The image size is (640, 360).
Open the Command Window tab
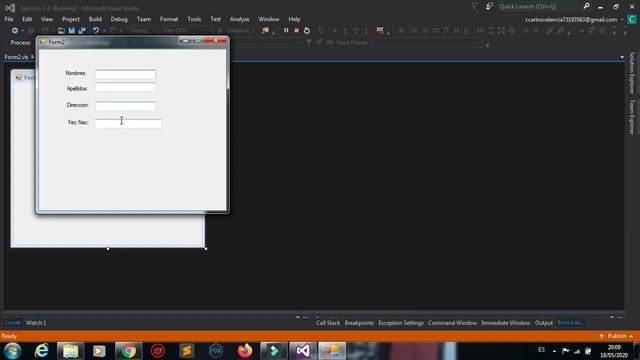[x=452, y=323]
